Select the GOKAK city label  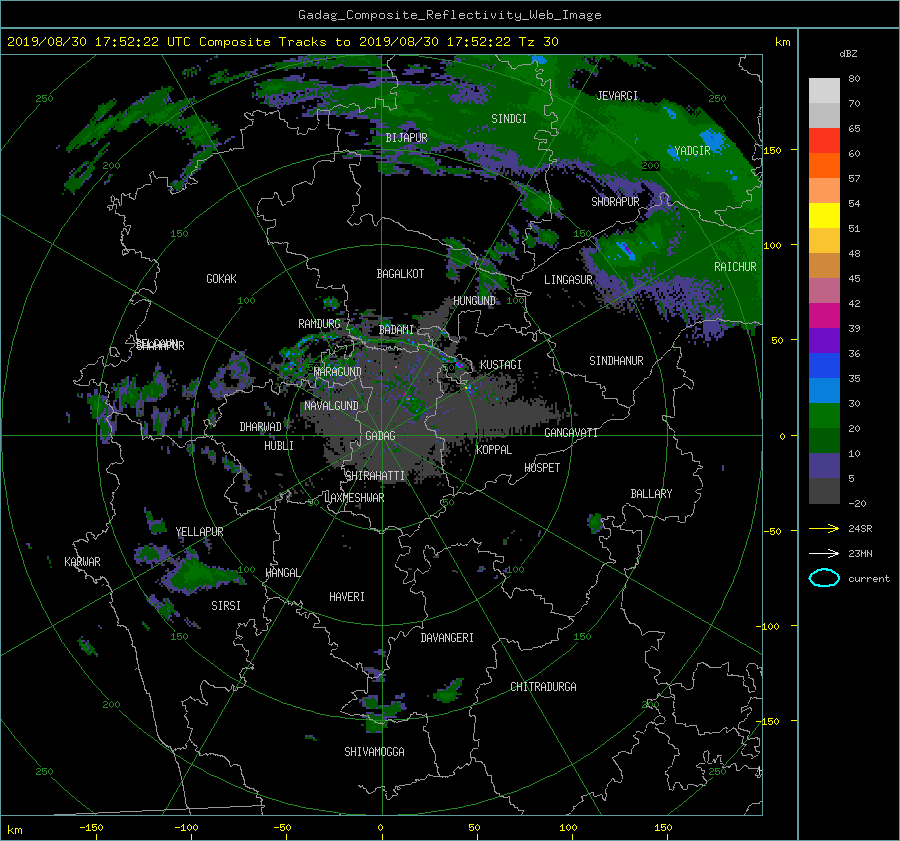tap(222, 279)
